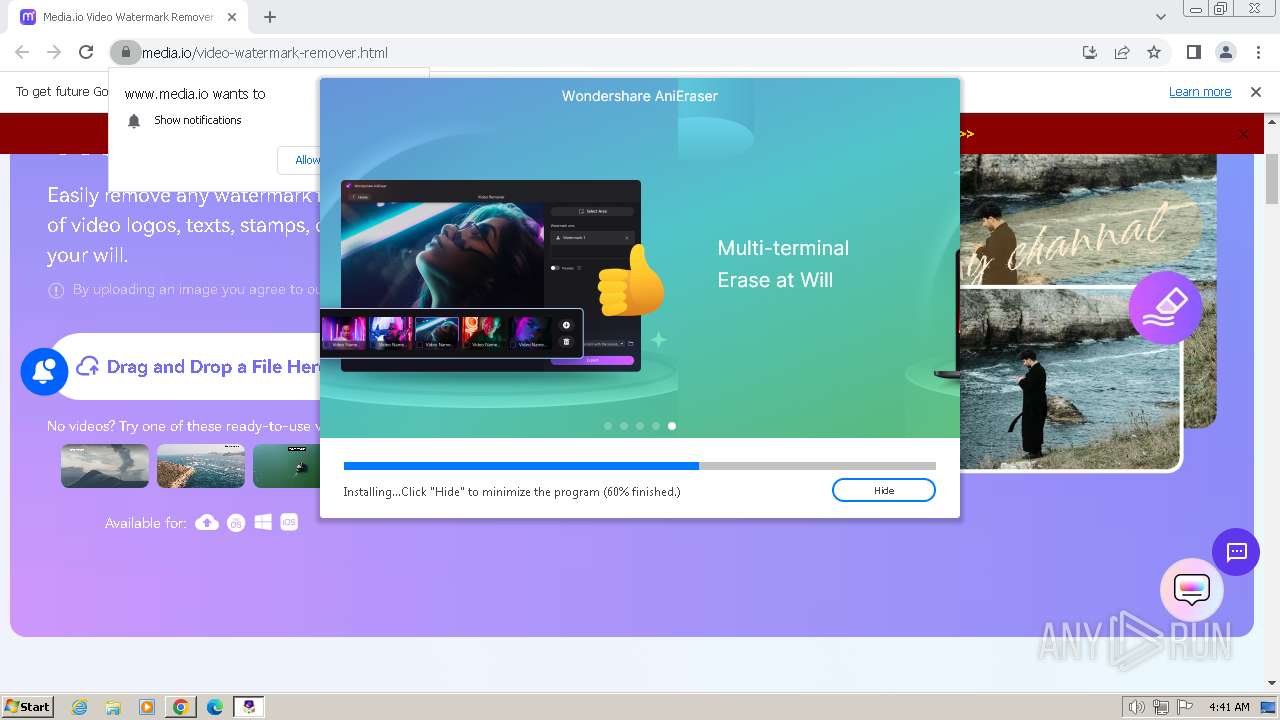This screenshot has width=1280, height=720.
Task: Install the app via address bar icon
Action: point(1090,52)
